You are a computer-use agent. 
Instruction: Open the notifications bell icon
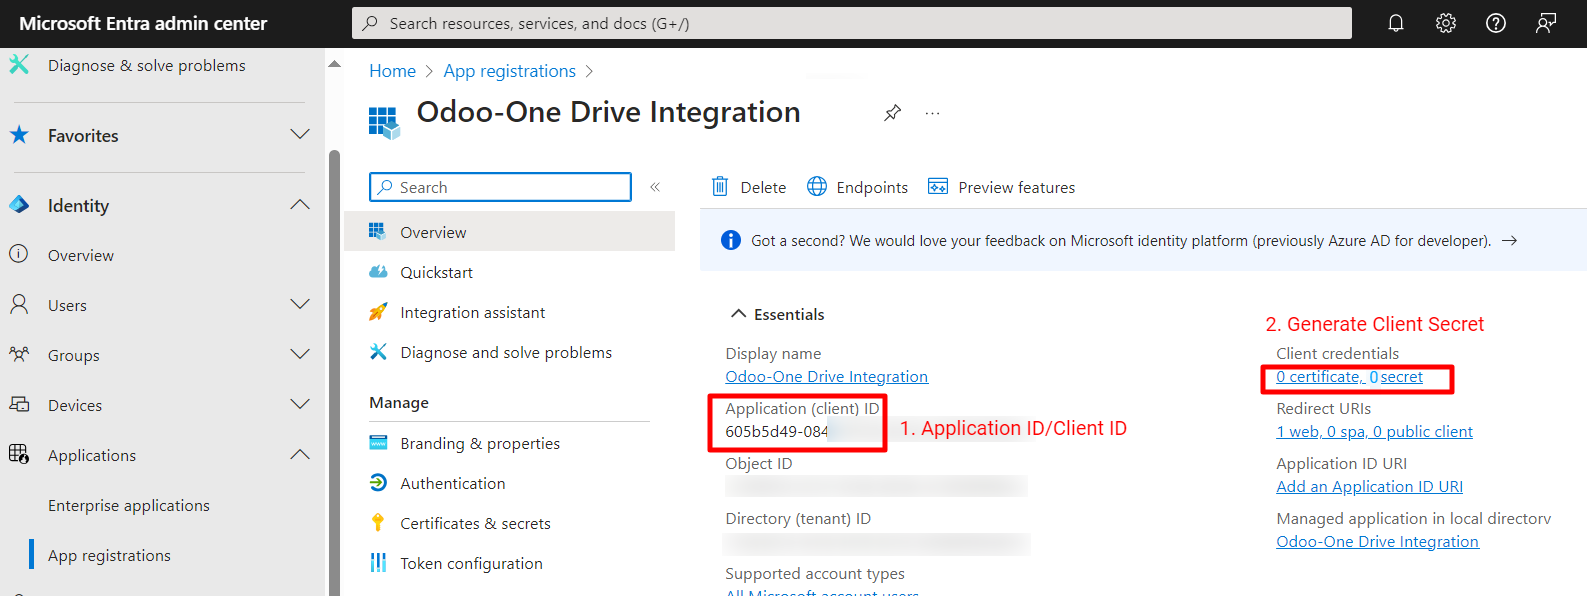(x=1396, y=23)
